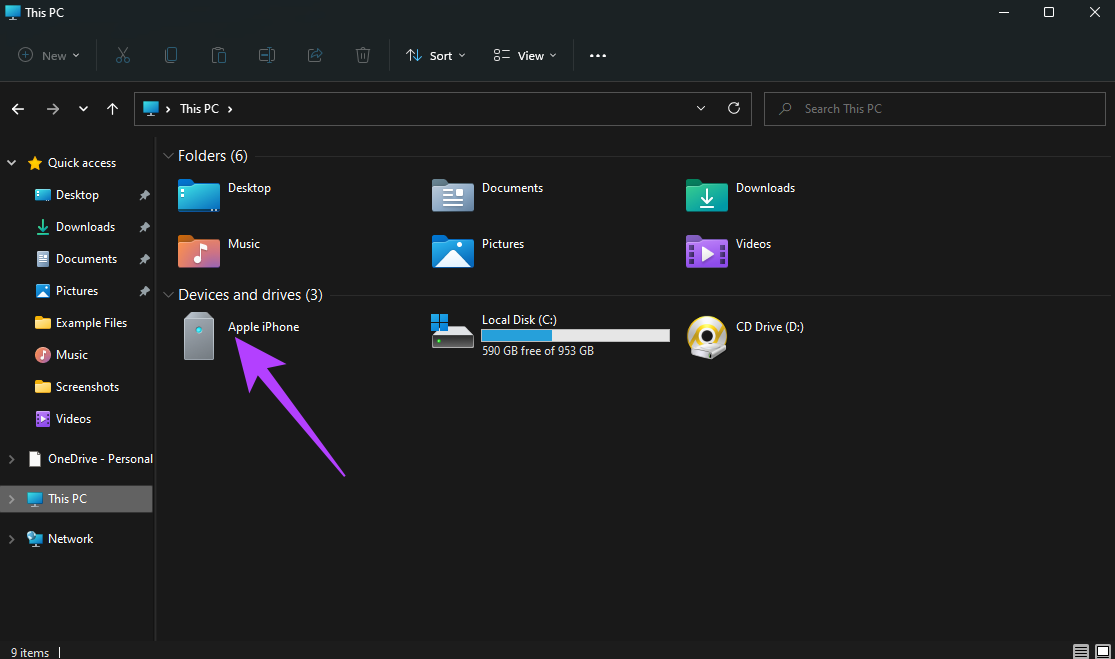The image size is (1115, 659).
Task: Open the View dropdown menu
Action: (525, 55)
